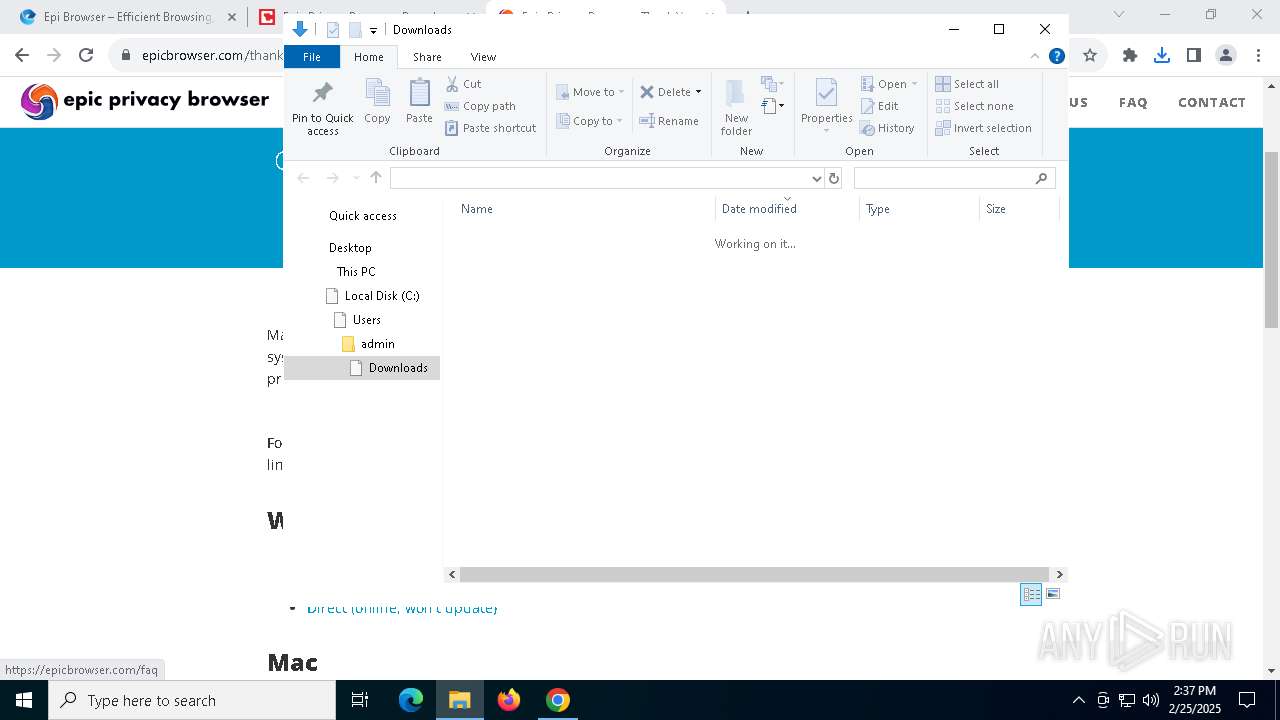Select This PC in navigation pane

click(356, 272)
